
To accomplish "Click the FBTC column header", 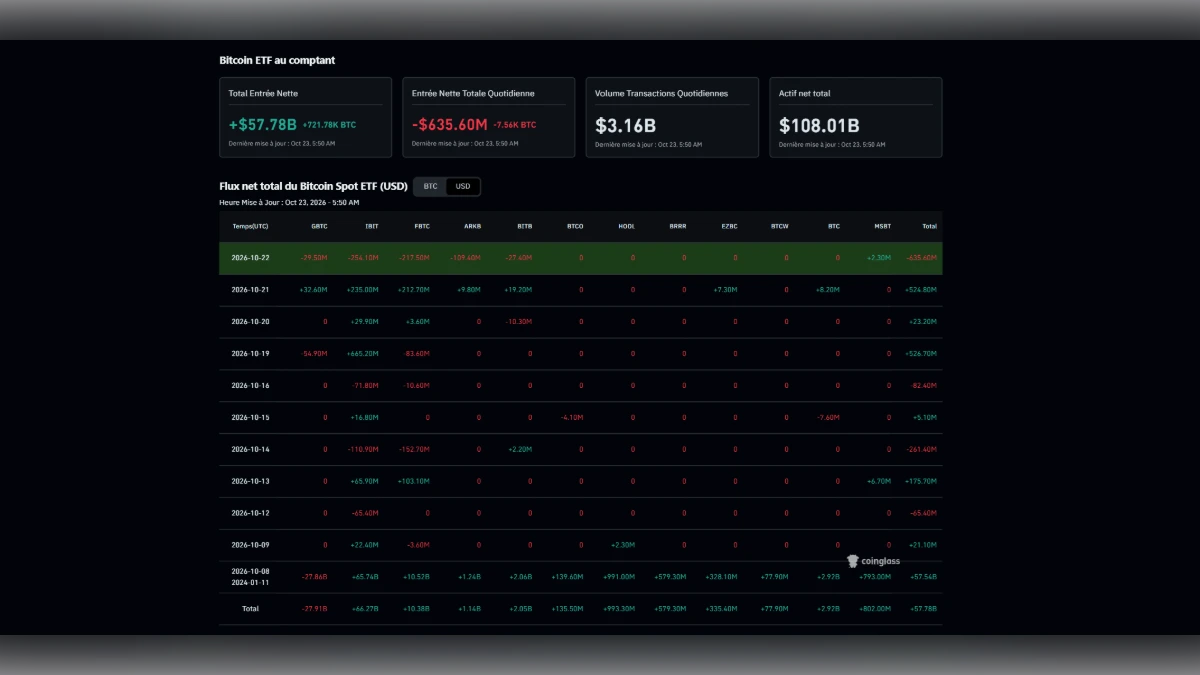I will pos(422,226).
